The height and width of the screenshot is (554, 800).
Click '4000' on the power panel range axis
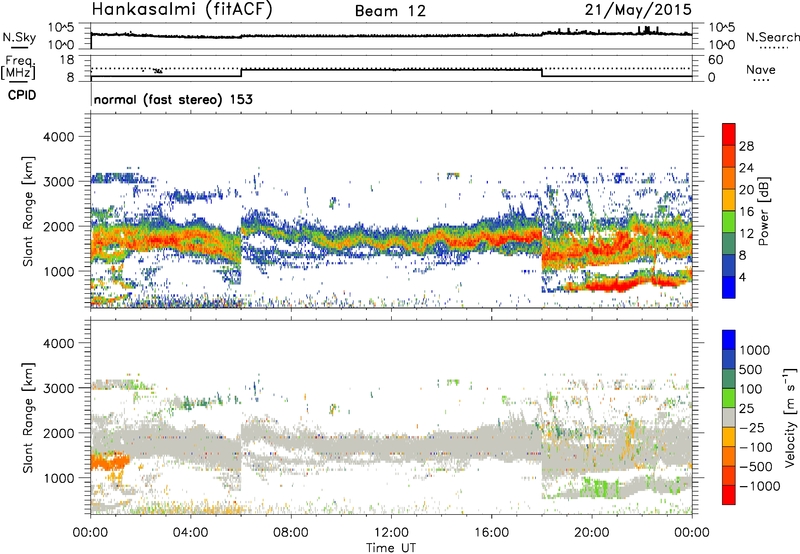click(58, 137)
